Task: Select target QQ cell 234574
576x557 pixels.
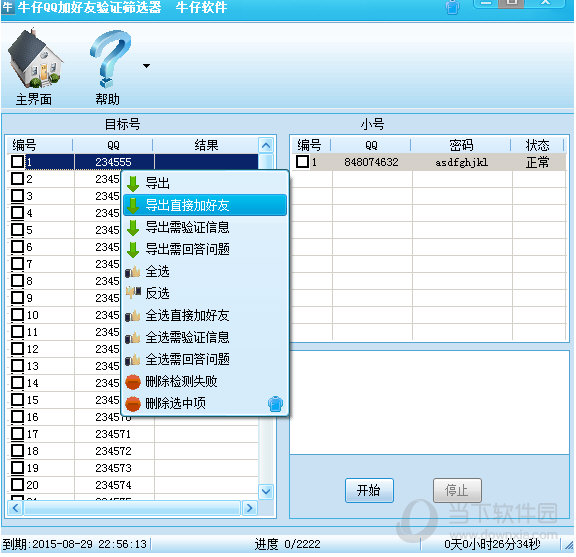Action: coord(114,485)
